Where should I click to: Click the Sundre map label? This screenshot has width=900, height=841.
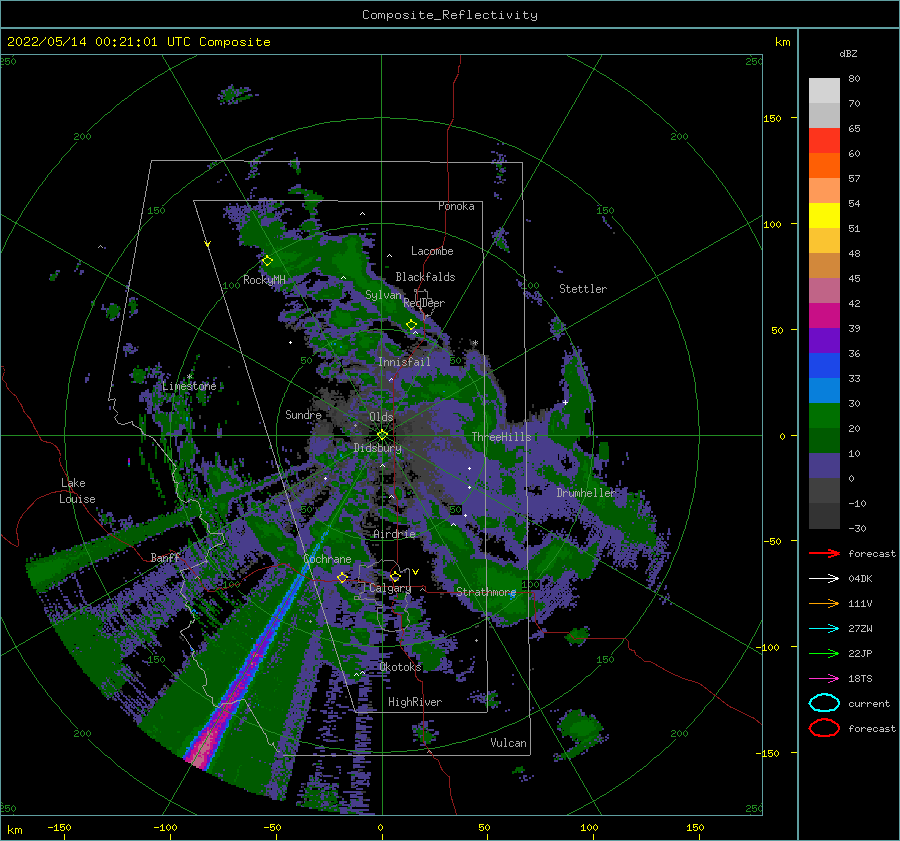click(303, 414)
